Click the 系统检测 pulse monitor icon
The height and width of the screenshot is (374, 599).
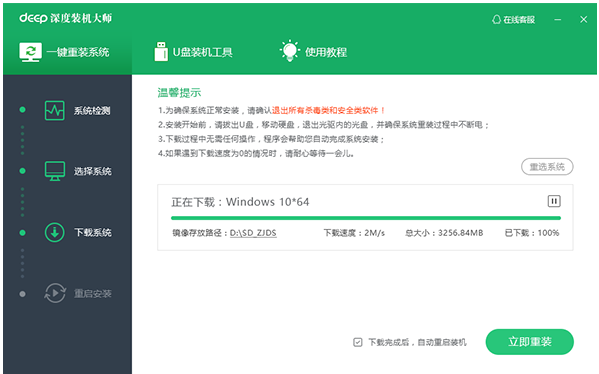point(55,110)
